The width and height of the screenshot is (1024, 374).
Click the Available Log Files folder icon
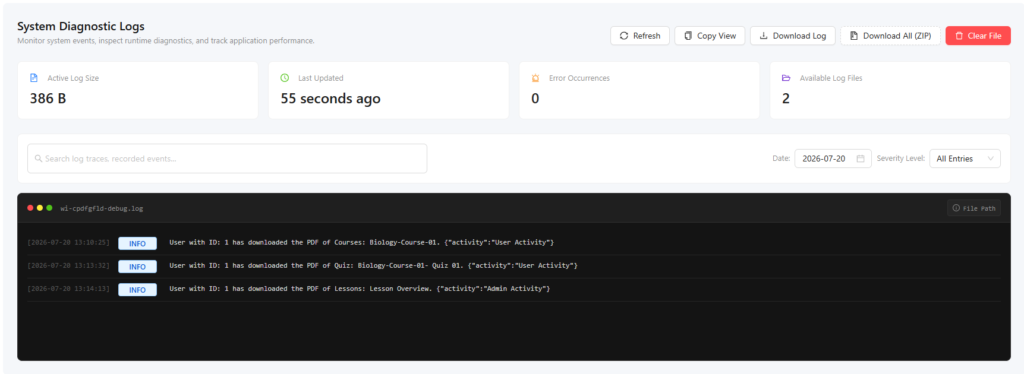tap(786, 78)
